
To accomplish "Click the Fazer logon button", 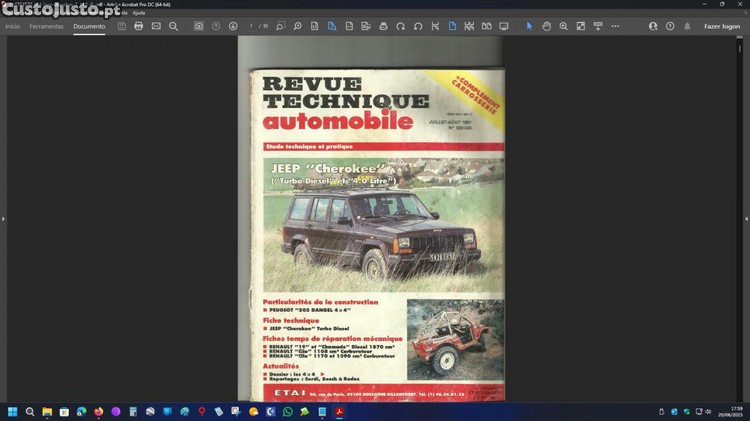I will click(x=721, y=26).
